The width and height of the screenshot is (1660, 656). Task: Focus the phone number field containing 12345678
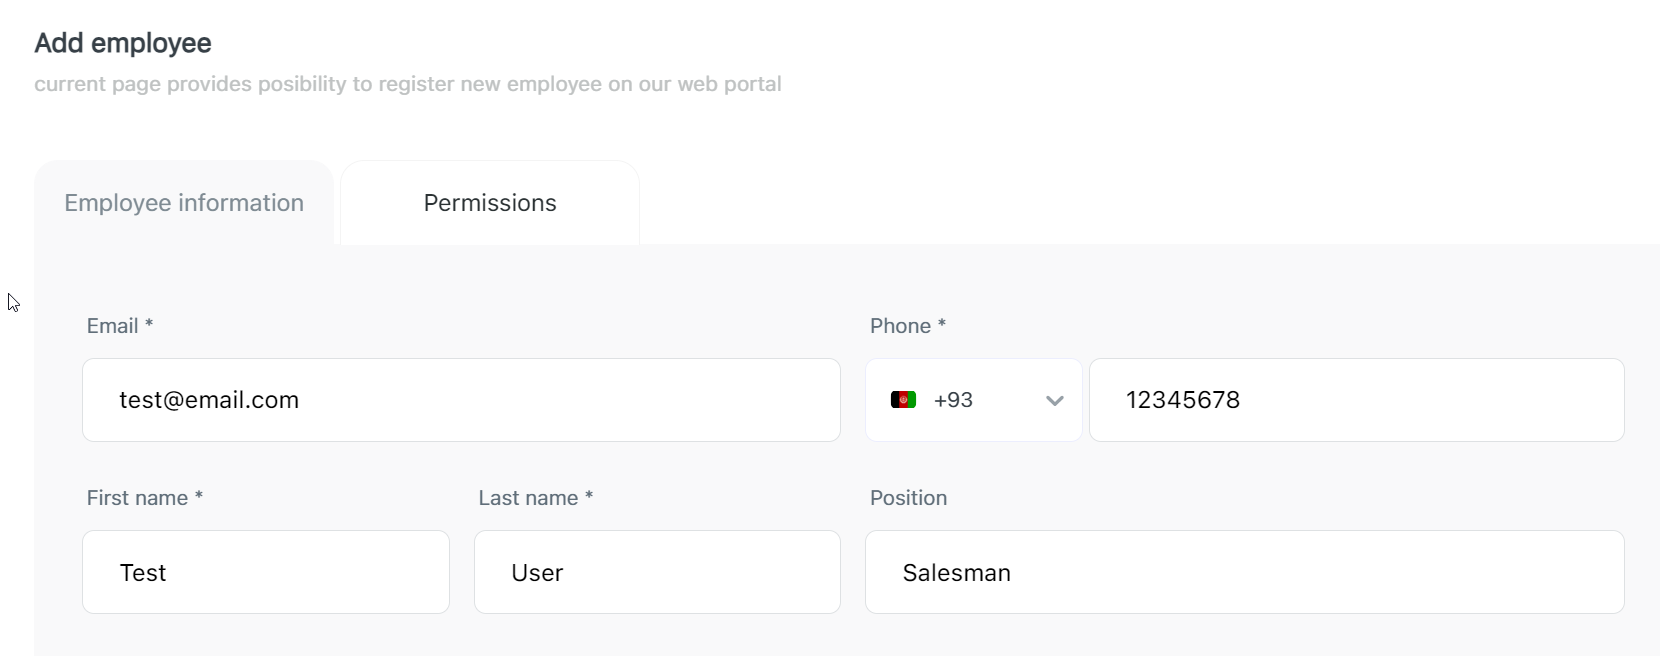(x=1356, y=400)
